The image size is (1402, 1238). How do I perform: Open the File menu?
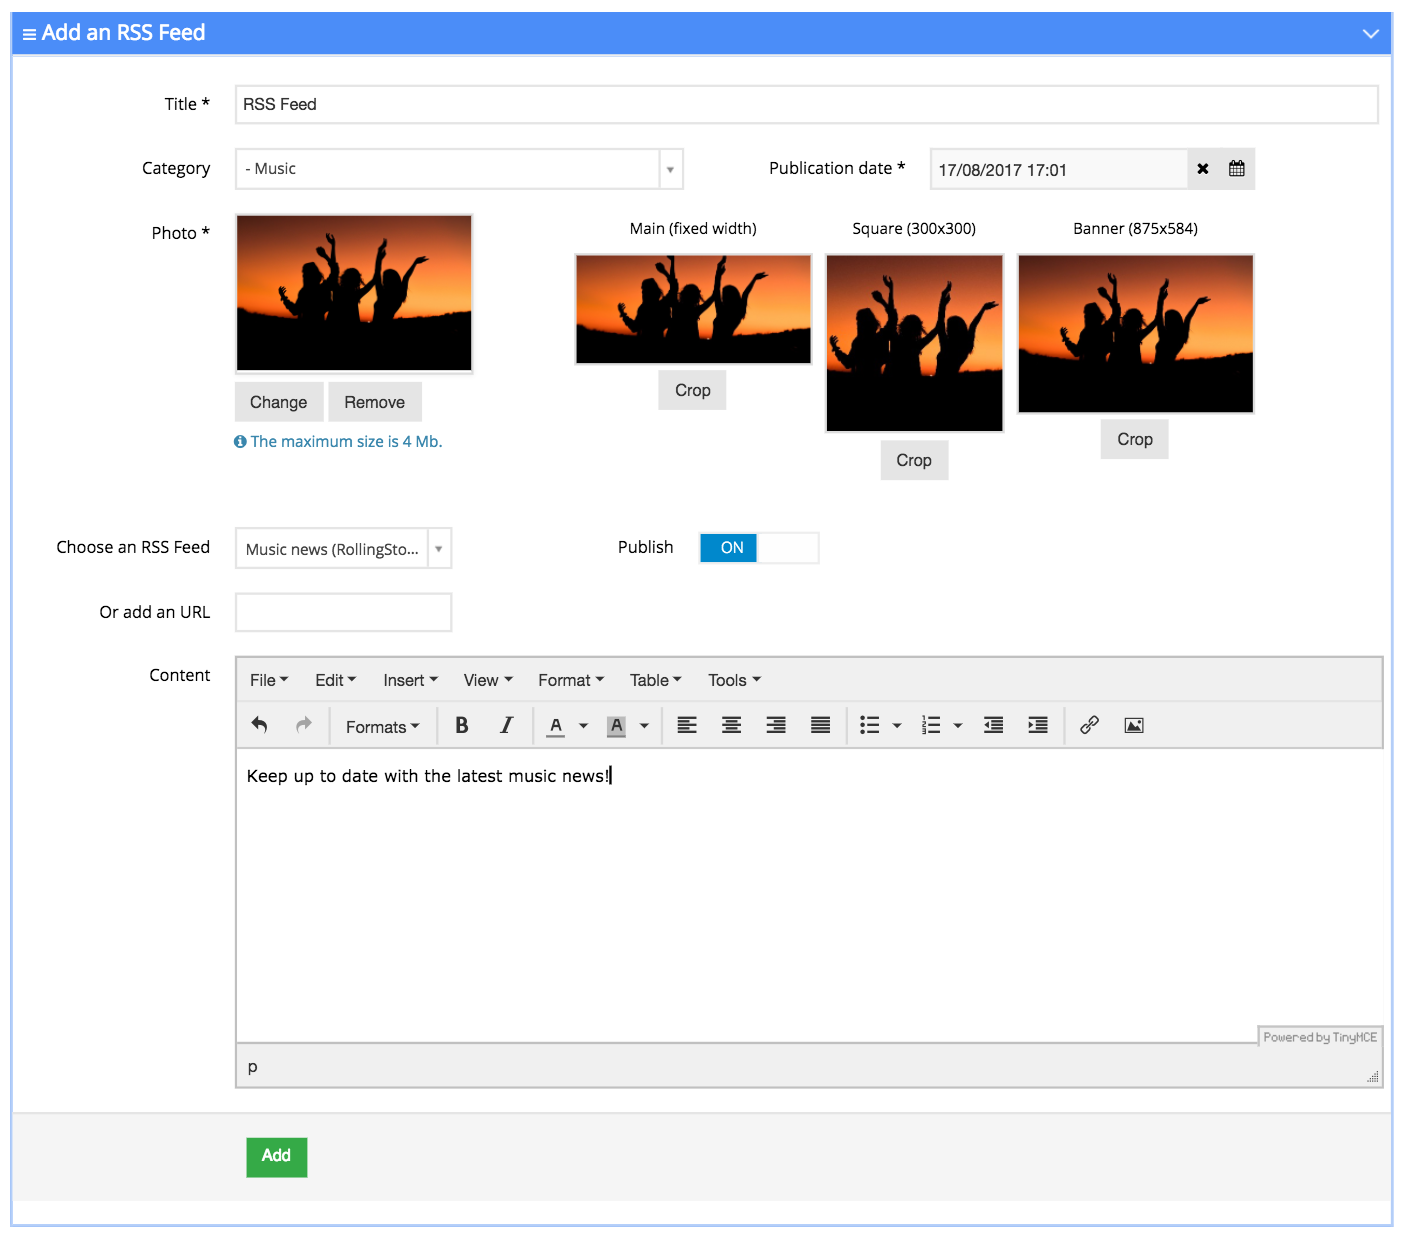[269, 681]
